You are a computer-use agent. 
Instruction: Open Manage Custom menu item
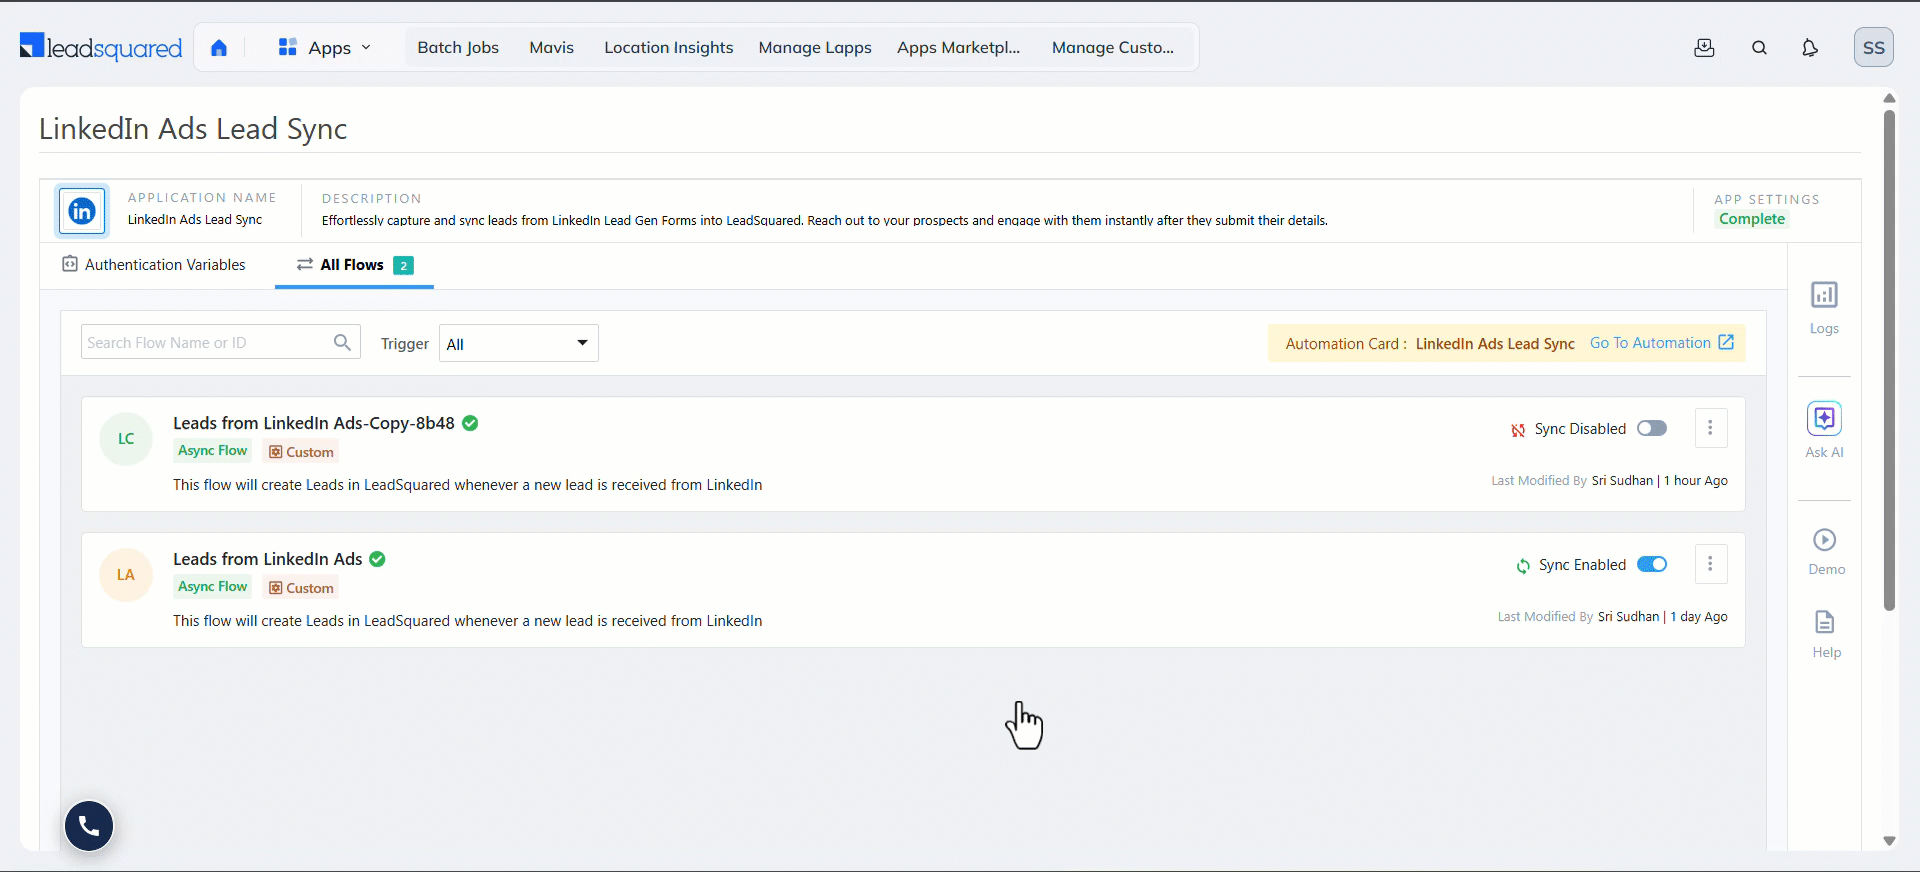[1113, 48]
